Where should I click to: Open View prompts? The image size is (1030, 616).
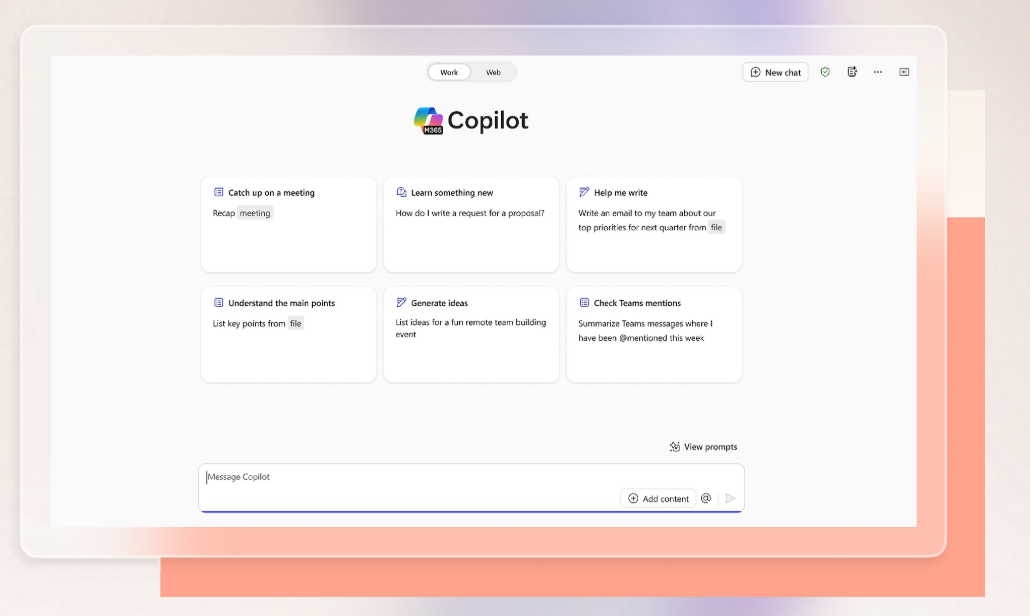click(703, 447)
